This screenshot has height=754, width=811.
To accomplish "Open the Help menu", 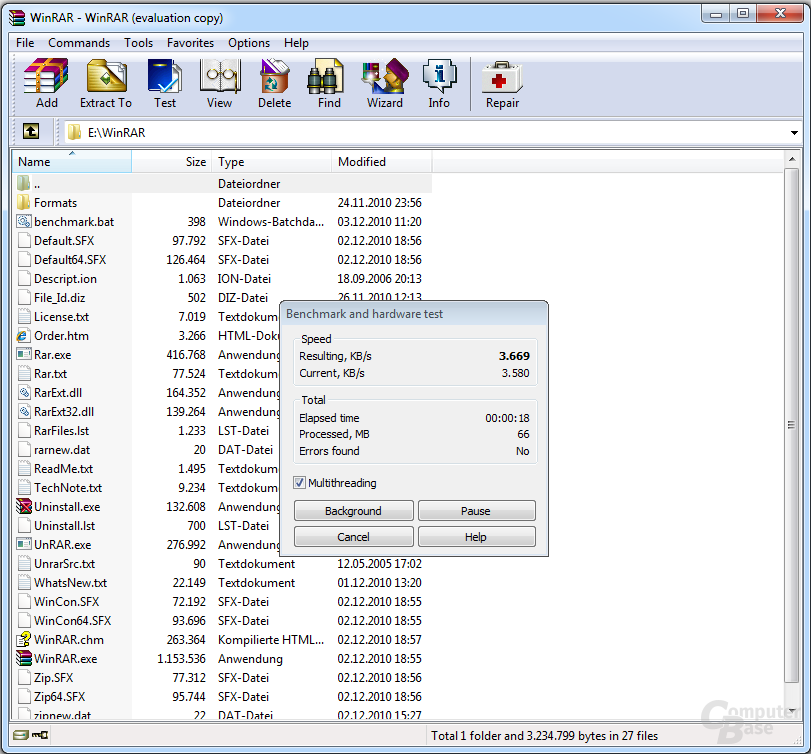I will point(296,43).
